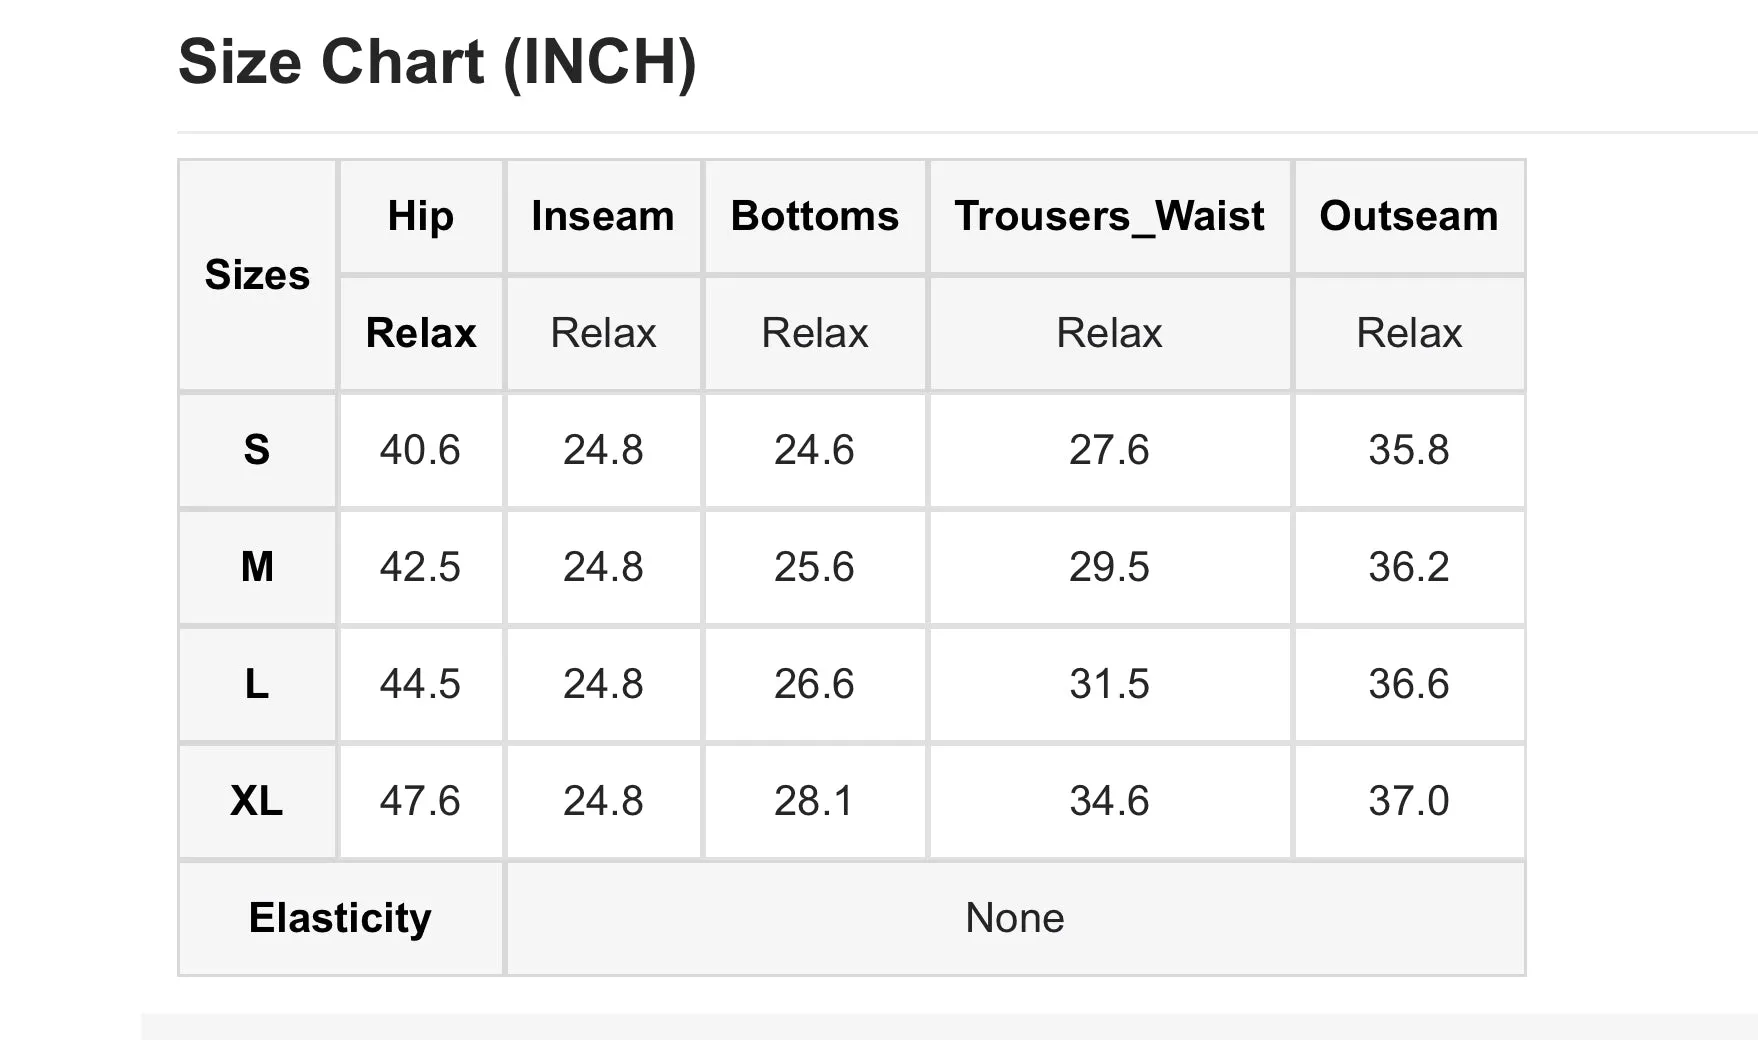This screenshot has height=1040, width=1758.
Task: Click the XL size row label
Action: (x=257, y=801)
